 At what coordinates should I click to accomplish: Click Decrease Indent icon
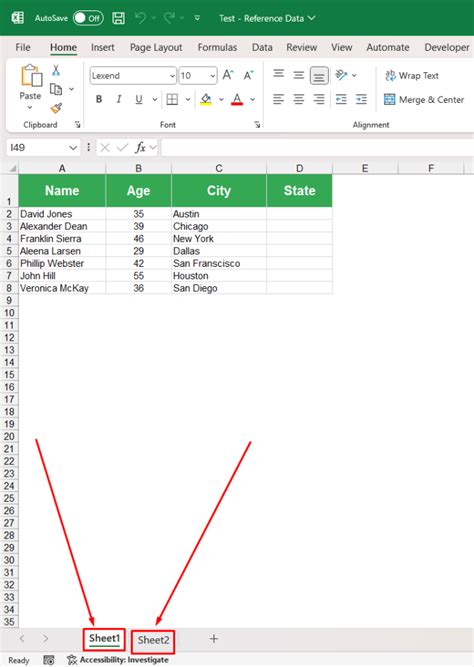click(341, 100)
